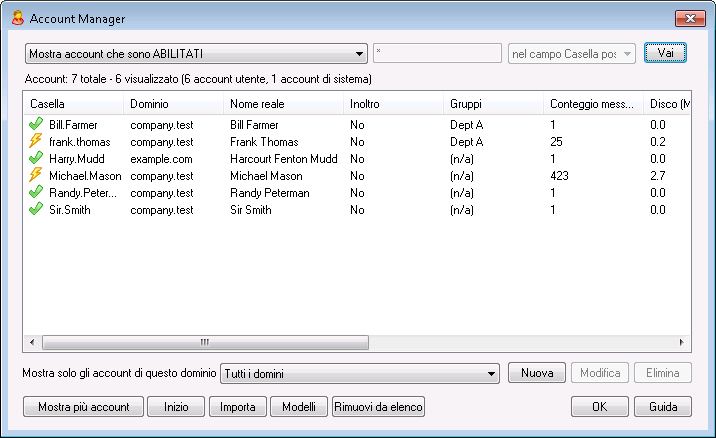Image resolution: width=716 pixels, height=438 pixels.
Task: Click message count 25 cell
Action: pos(556,142)
